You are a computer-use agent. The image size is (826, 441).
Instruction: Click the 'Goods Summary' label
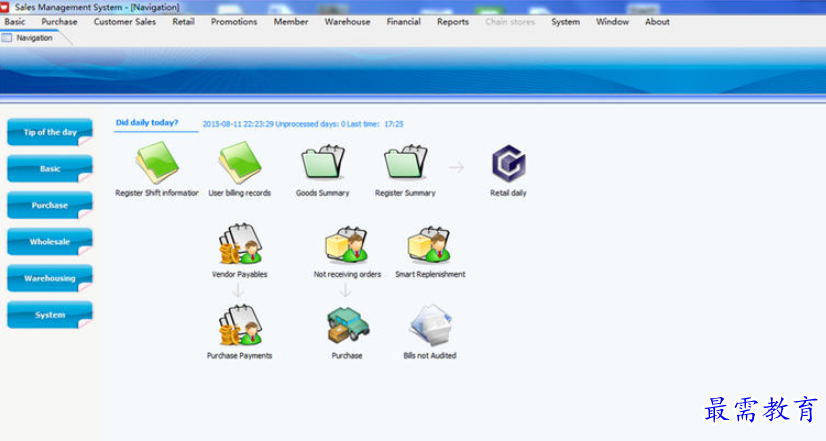click(322, 193)
